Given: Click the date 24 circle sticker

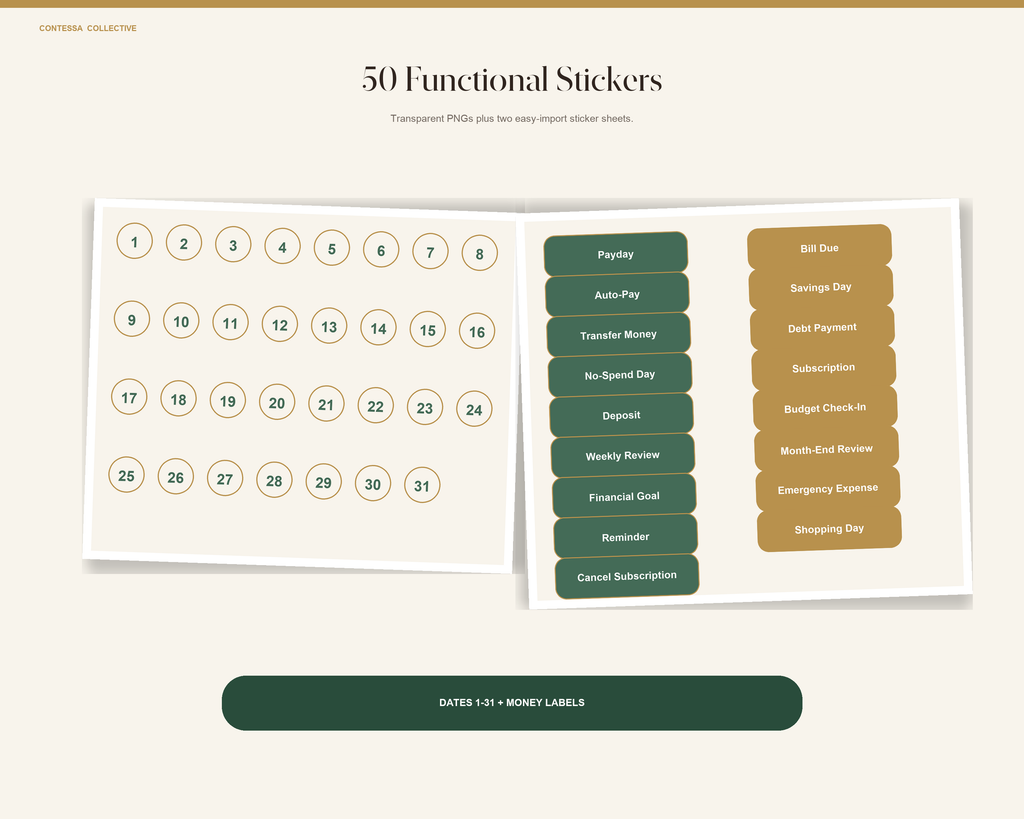Looking at the screenshot, I should (x=474, y=409).
